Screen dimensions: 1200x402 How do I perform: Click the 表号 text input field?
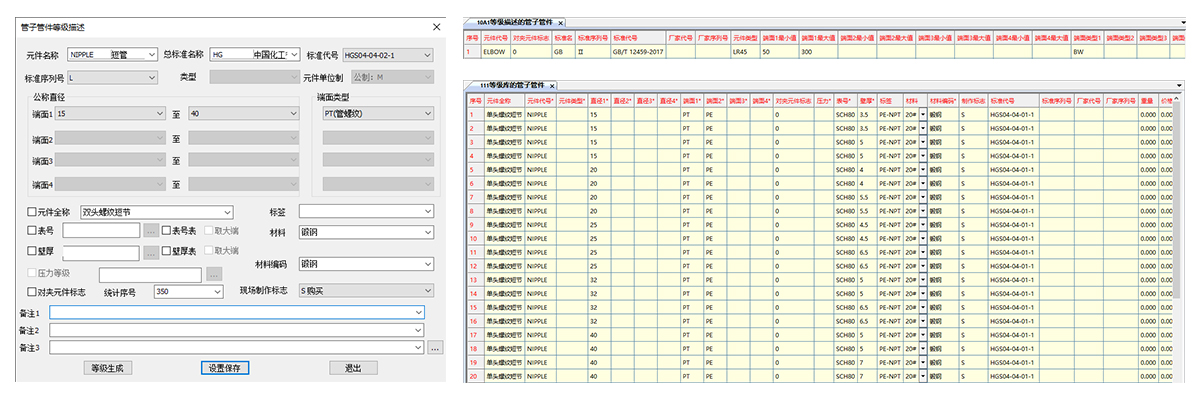(x=102, y=231)
